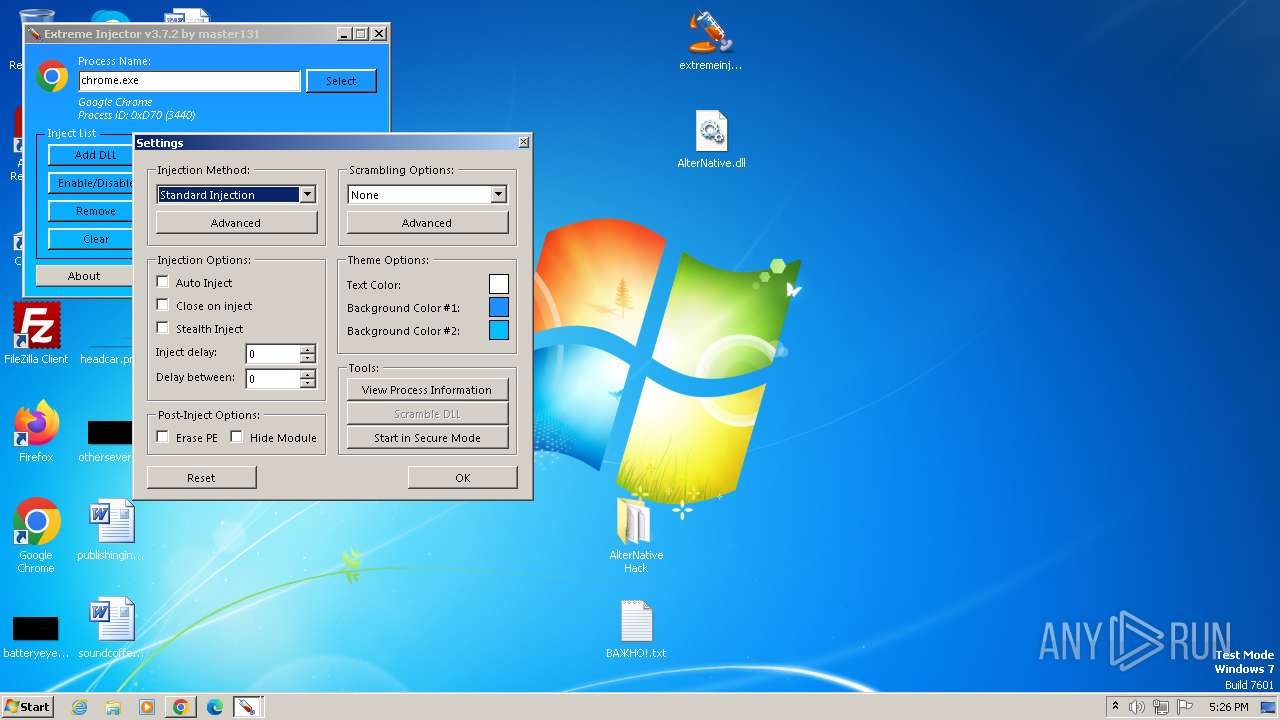Open Microsoft Edge in the taskbar
The image size is (1280, 720).
click(x=214, y=707)
